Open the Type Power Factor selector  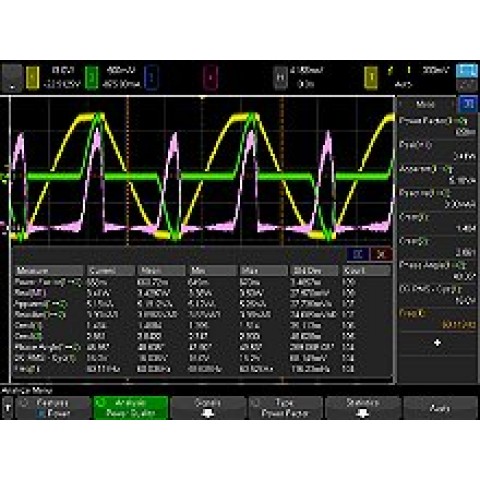[285, 408]
